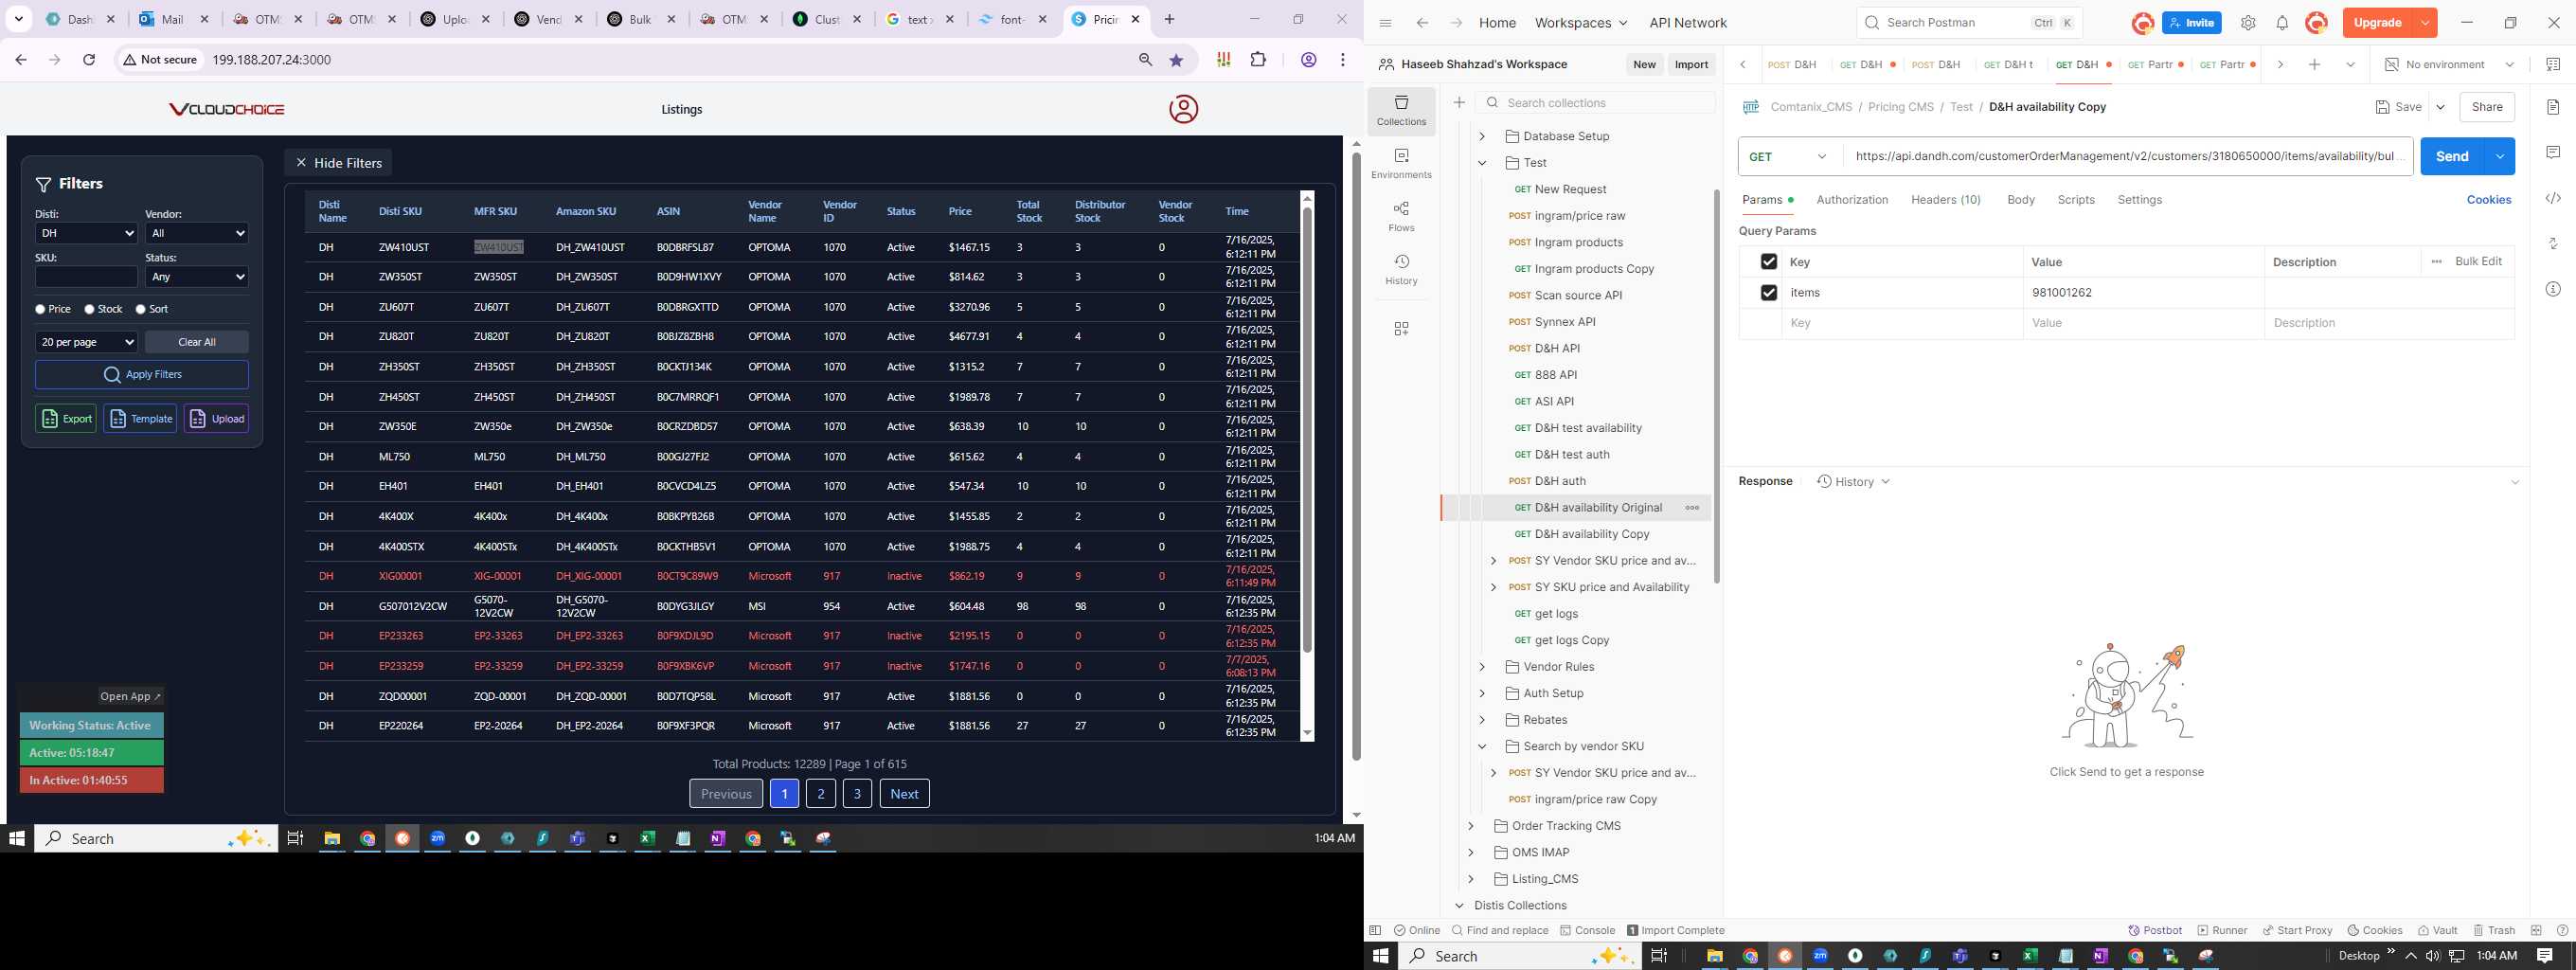Open Send button dropdown arrow
The height and width of the screenshot is (970, 2576).
(2500, 156)
